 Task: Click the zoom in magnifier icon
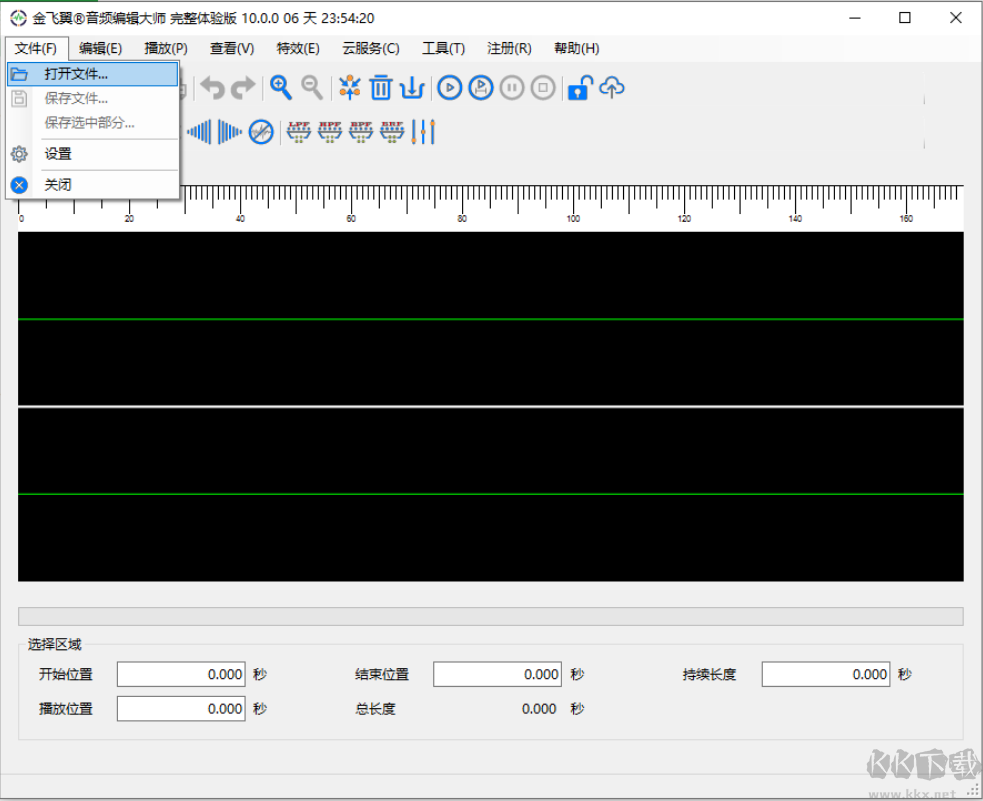(x=281, y=88)
